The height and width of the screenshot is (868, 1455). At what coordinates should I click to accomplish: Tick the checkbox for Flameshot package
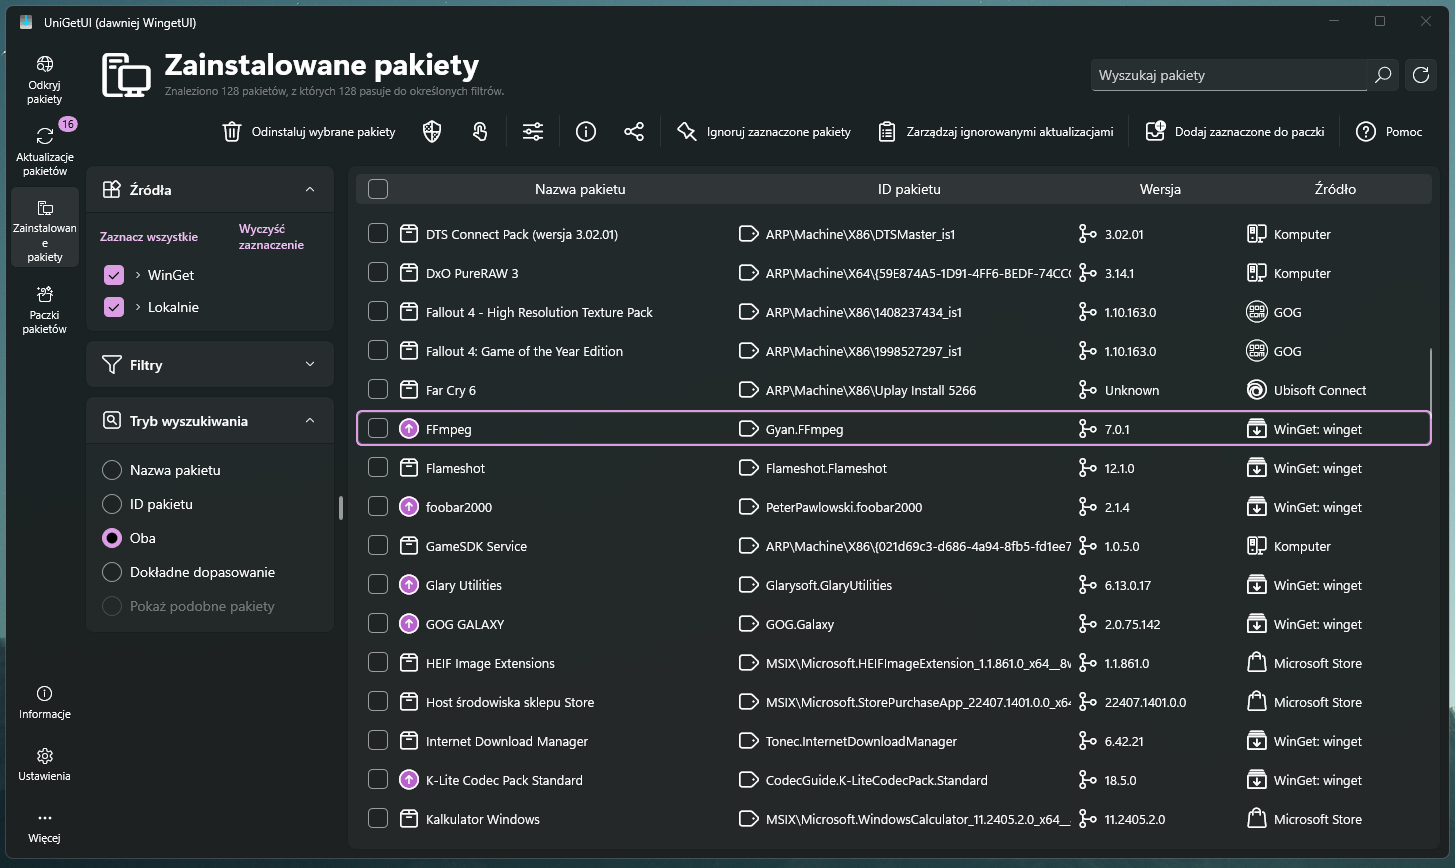378,468
